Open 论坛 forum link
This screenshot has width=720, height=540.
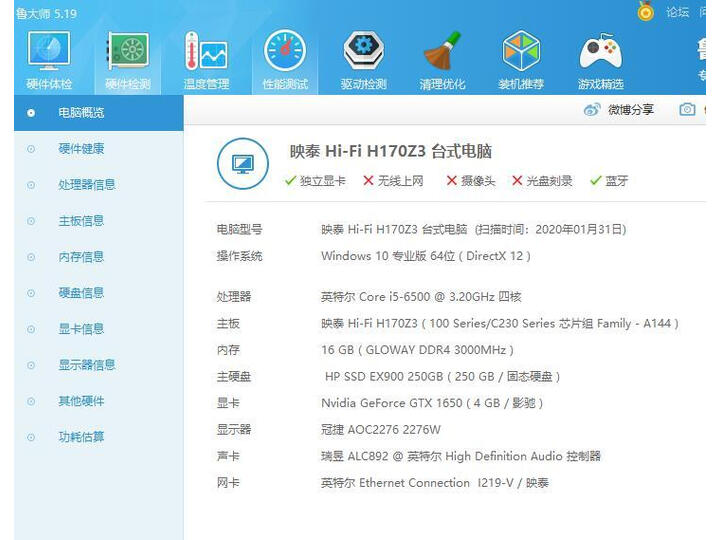pos(678,12)
